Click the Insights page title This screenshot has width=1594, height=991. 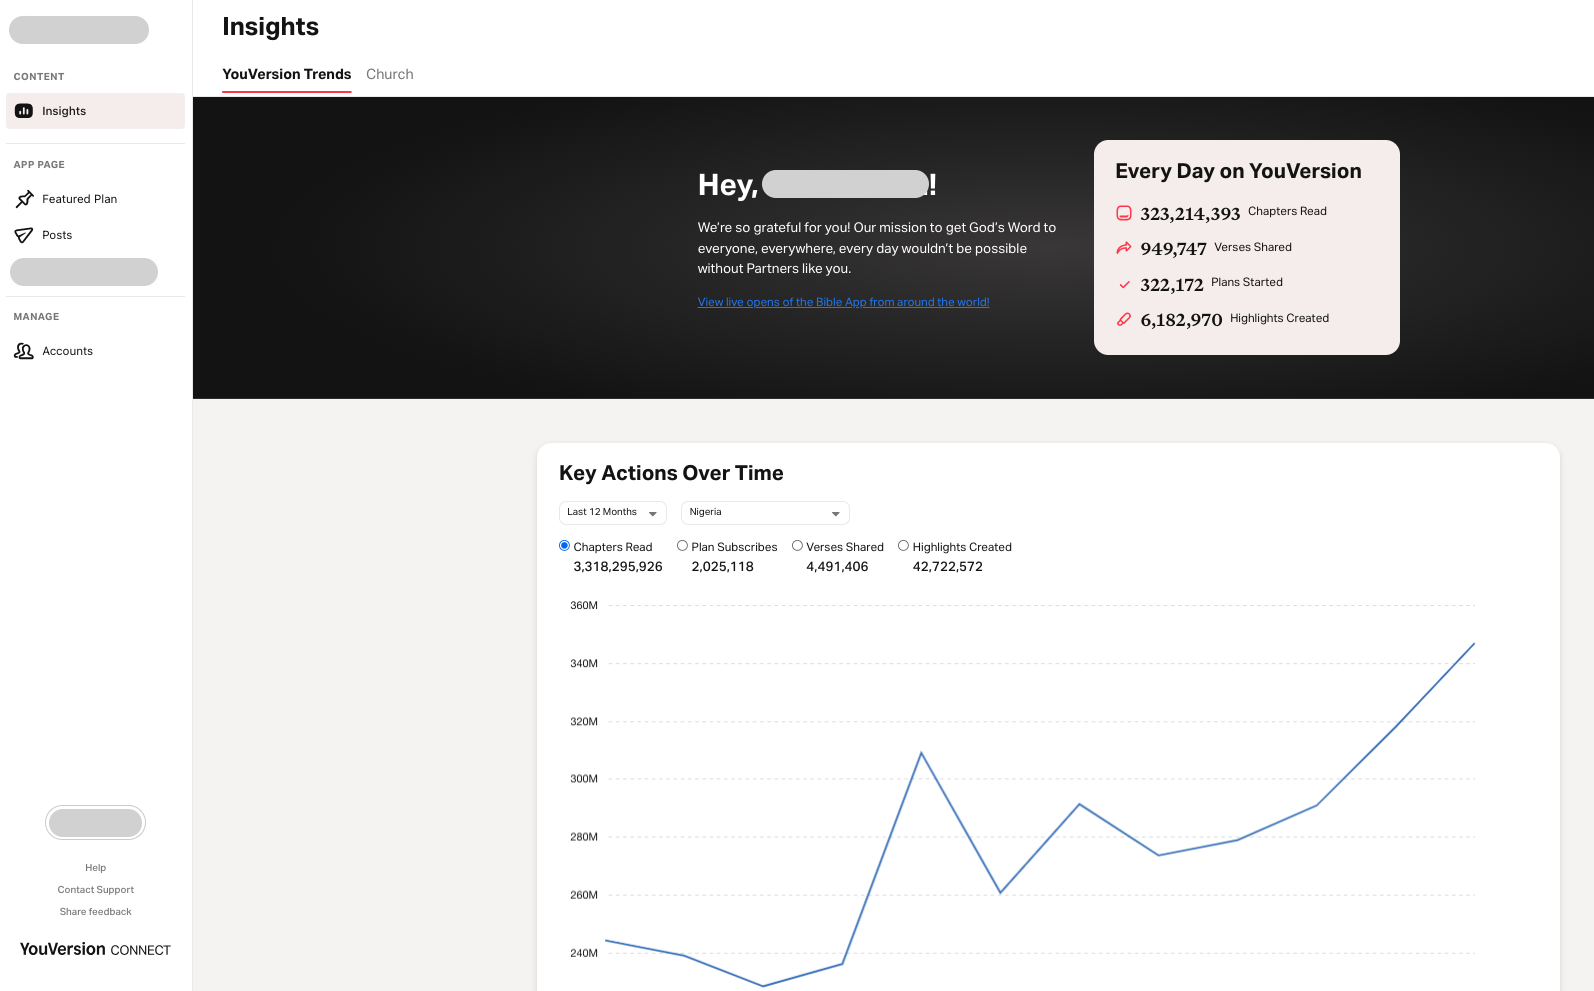[x=270, y=27]
